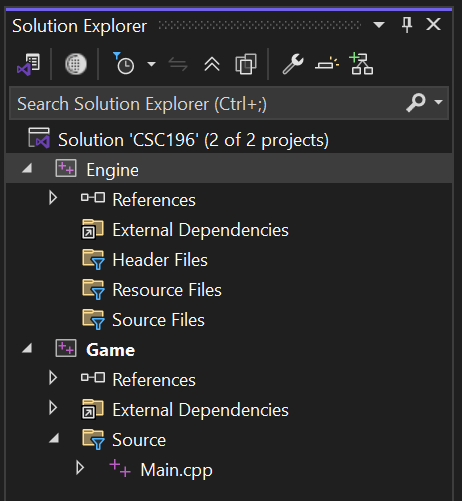Switch between Solutions and Folder views
This screenshot has height=501, width=462.
(x=29, y=64)
